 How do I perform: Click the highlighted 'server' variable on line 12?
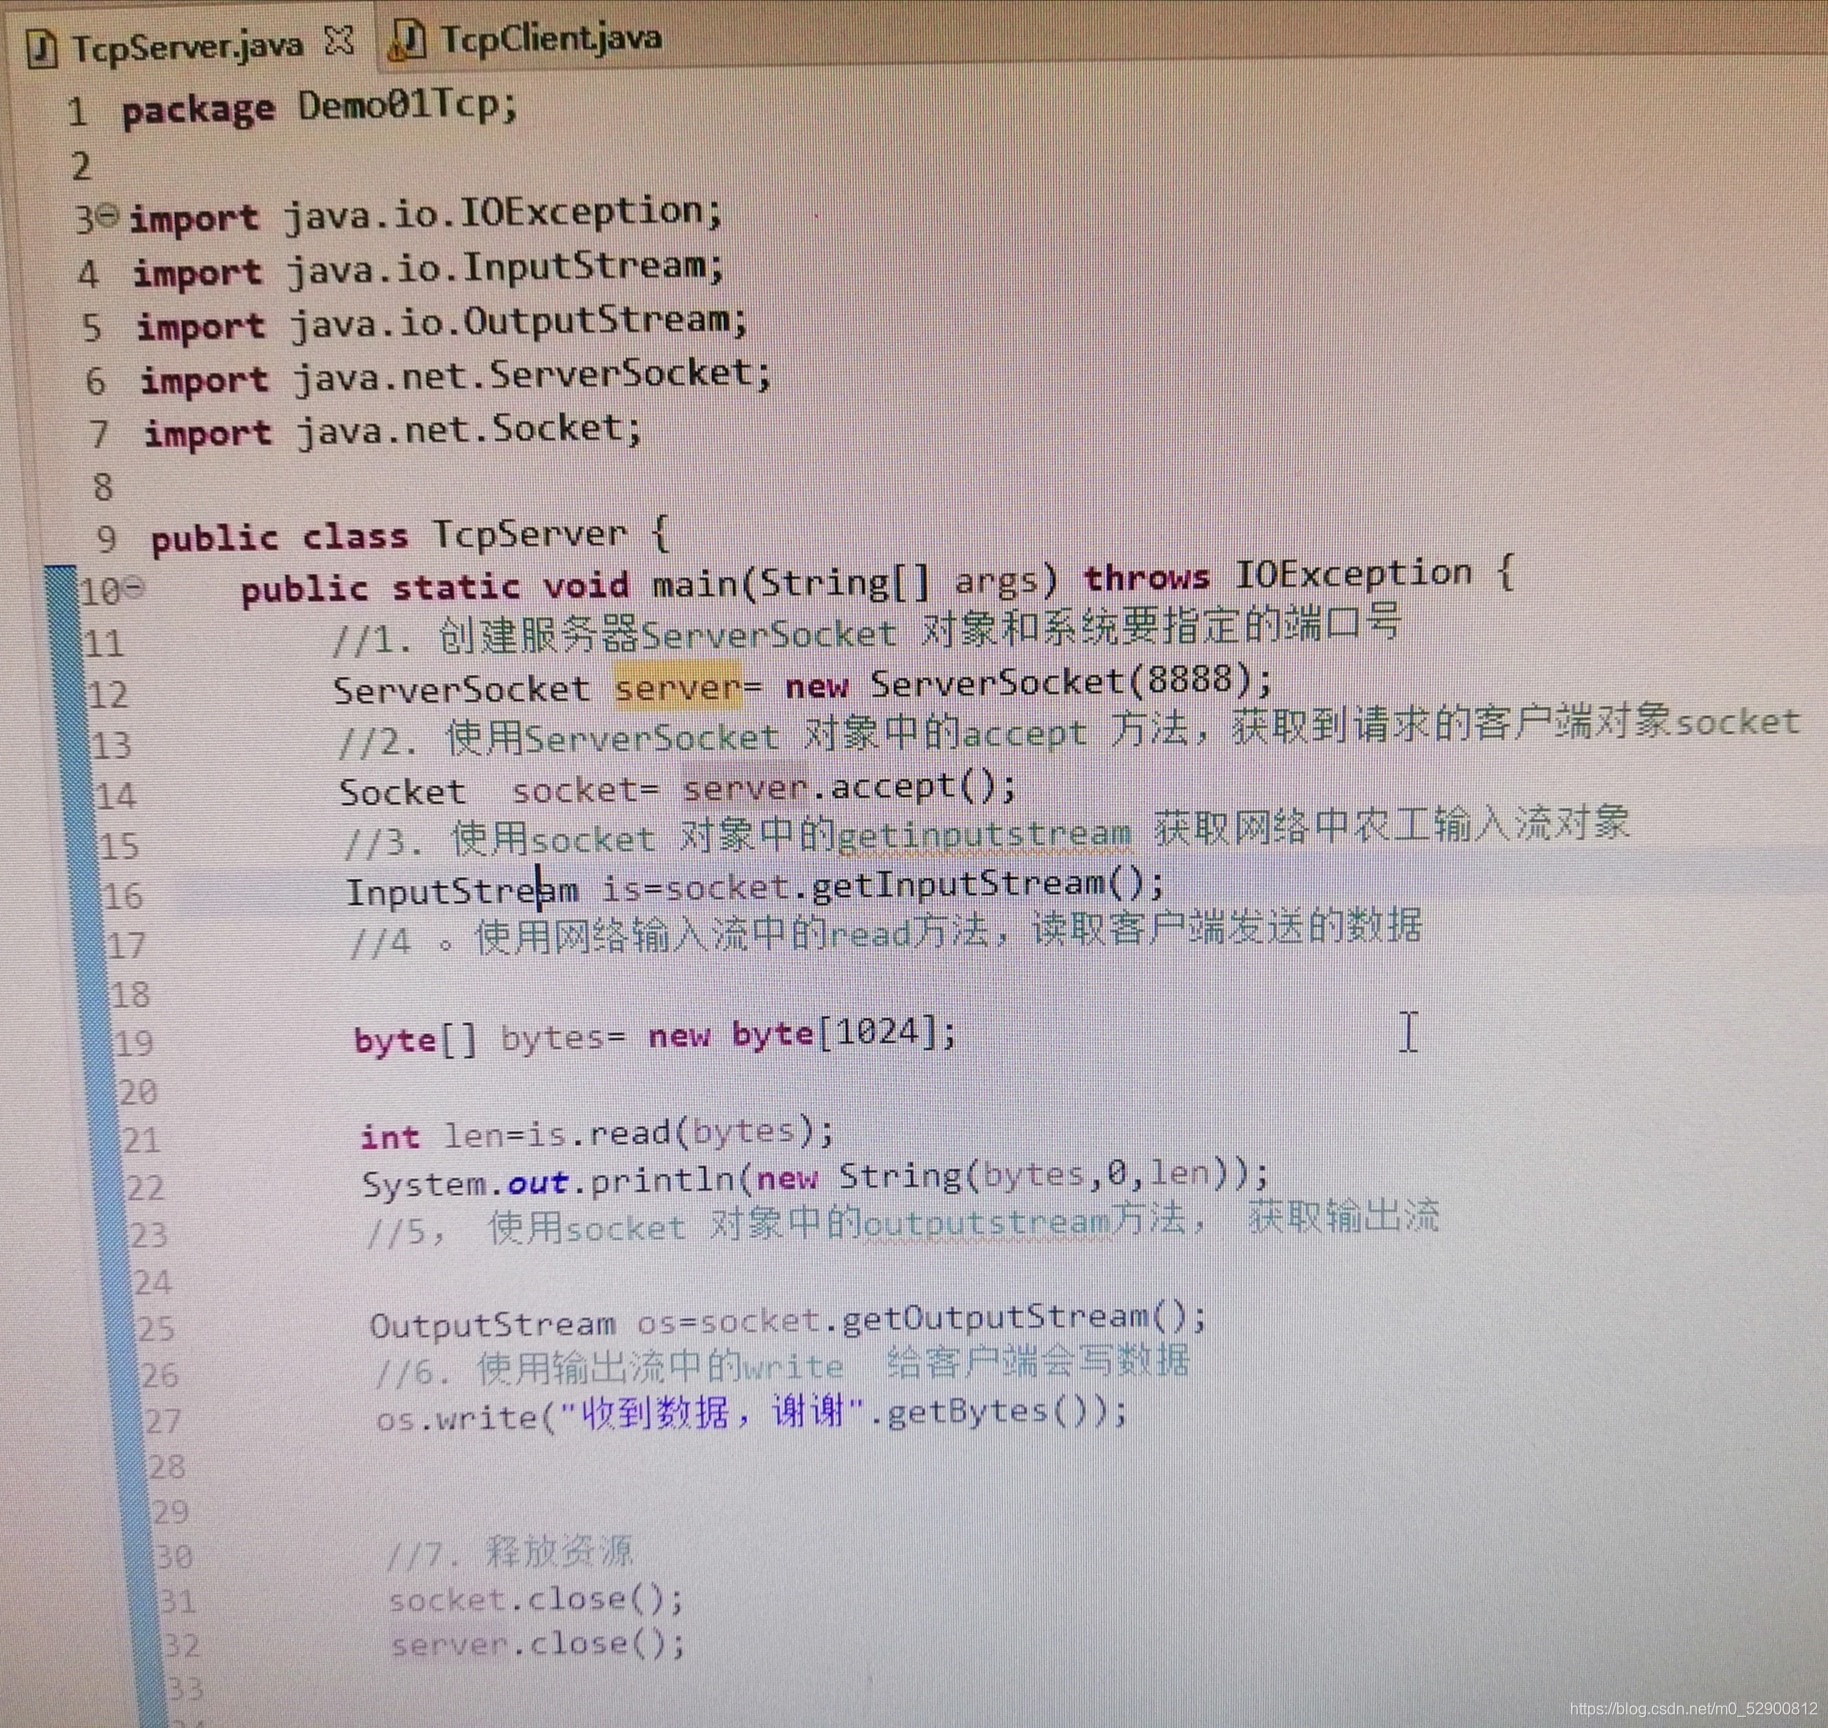click(678, 686)
